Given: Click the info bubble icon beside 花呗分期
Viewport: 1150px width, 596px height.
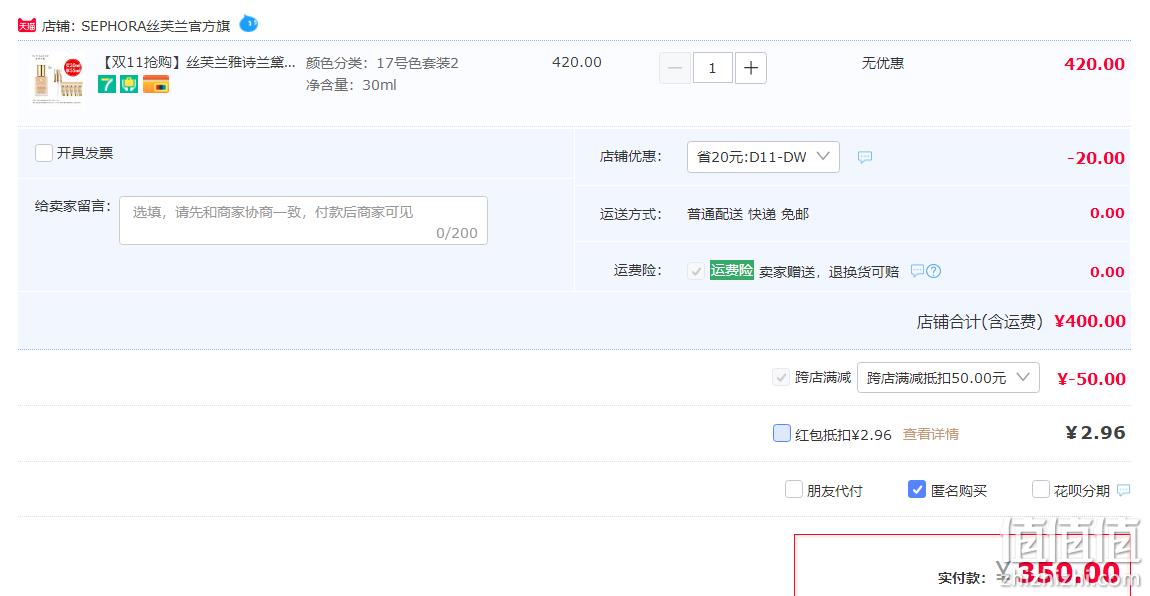Looking at the screenshot, I should click(1124, 490).
